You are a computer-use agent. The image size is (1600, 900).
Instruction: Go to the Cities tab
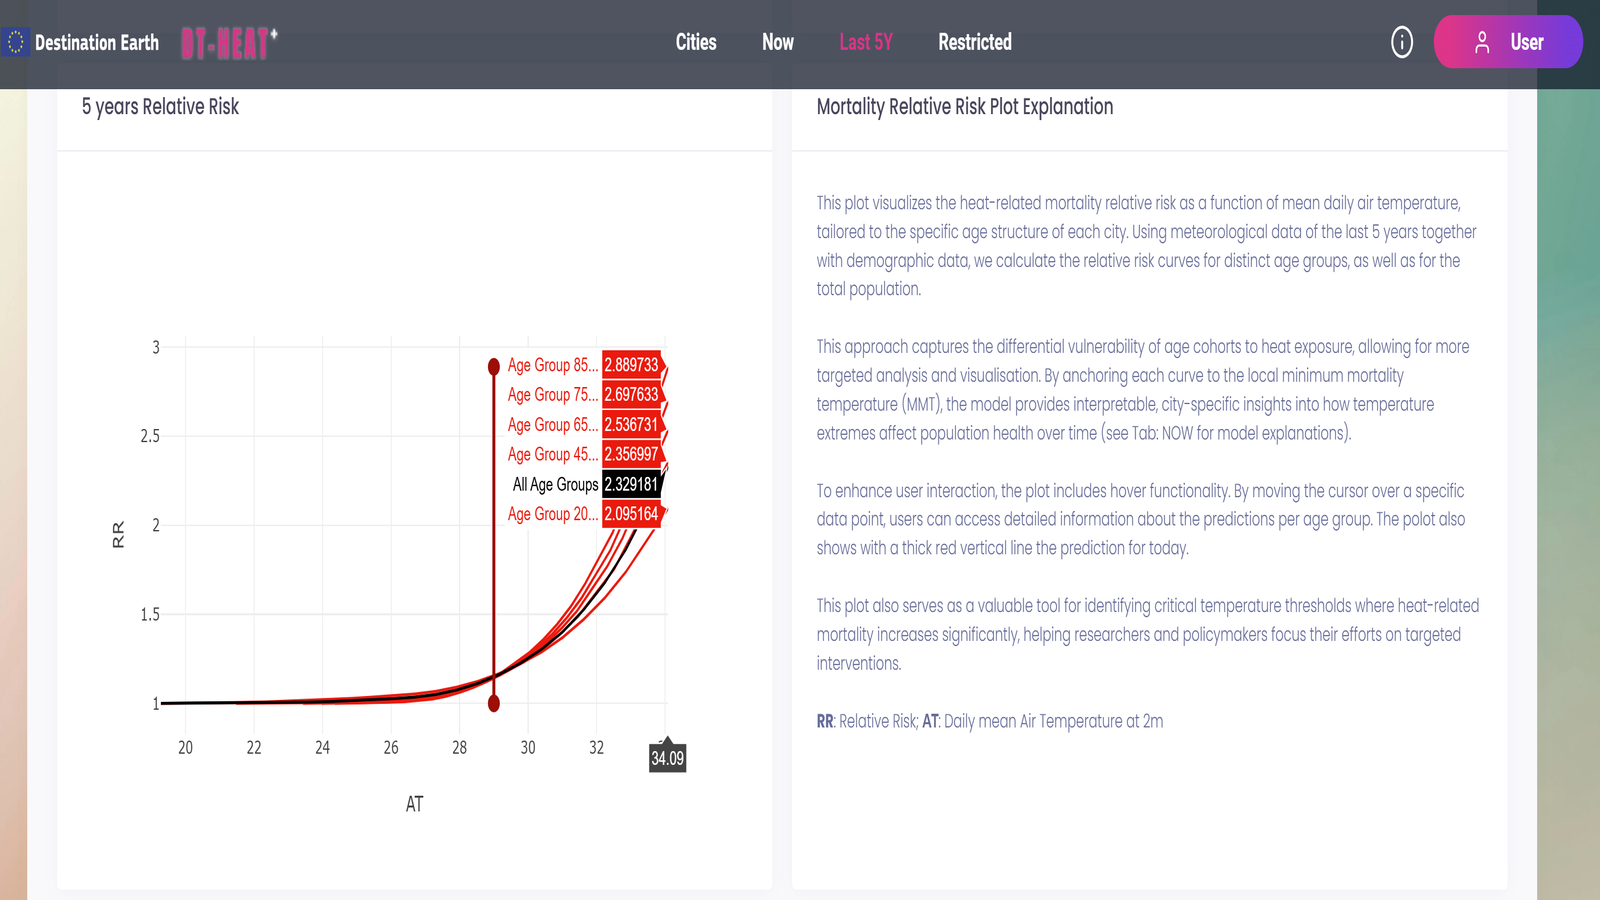point(696,42)
